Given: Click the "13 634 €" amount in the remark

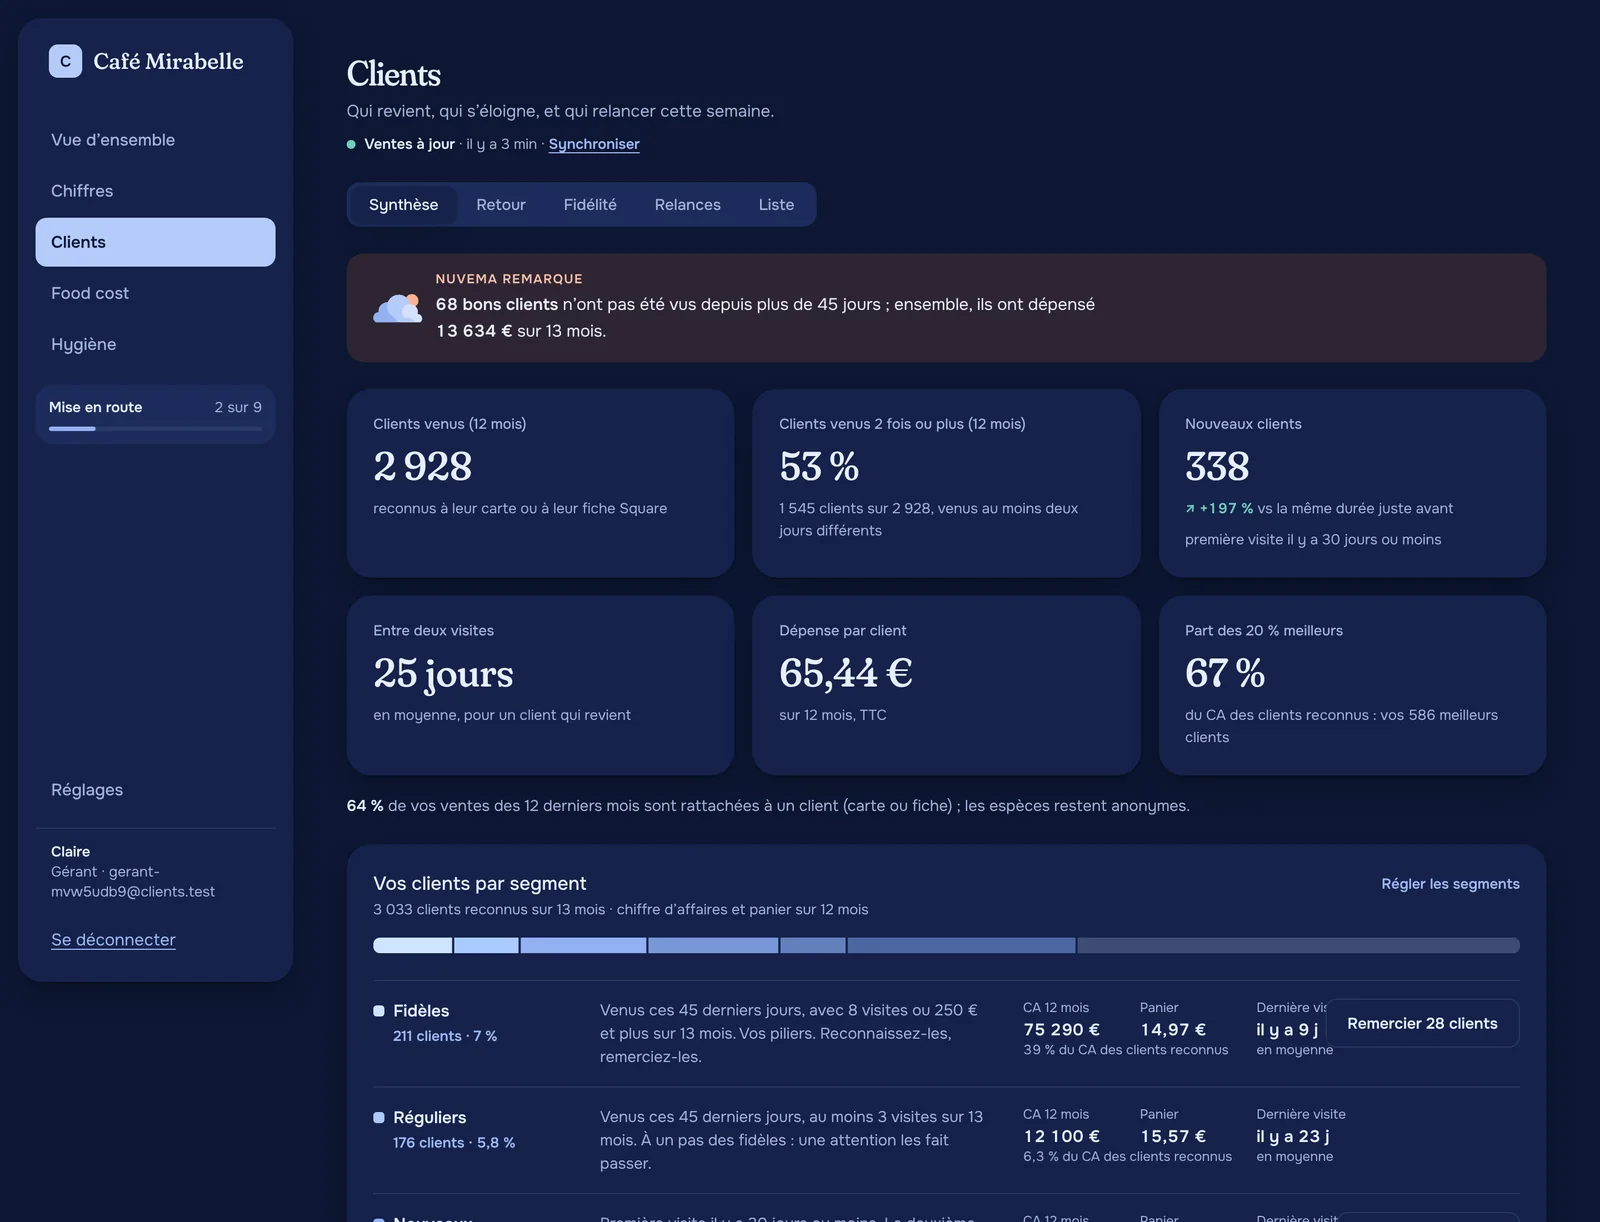Looking at the screenshot, I should pyautogui.click(x=474, y=331).
